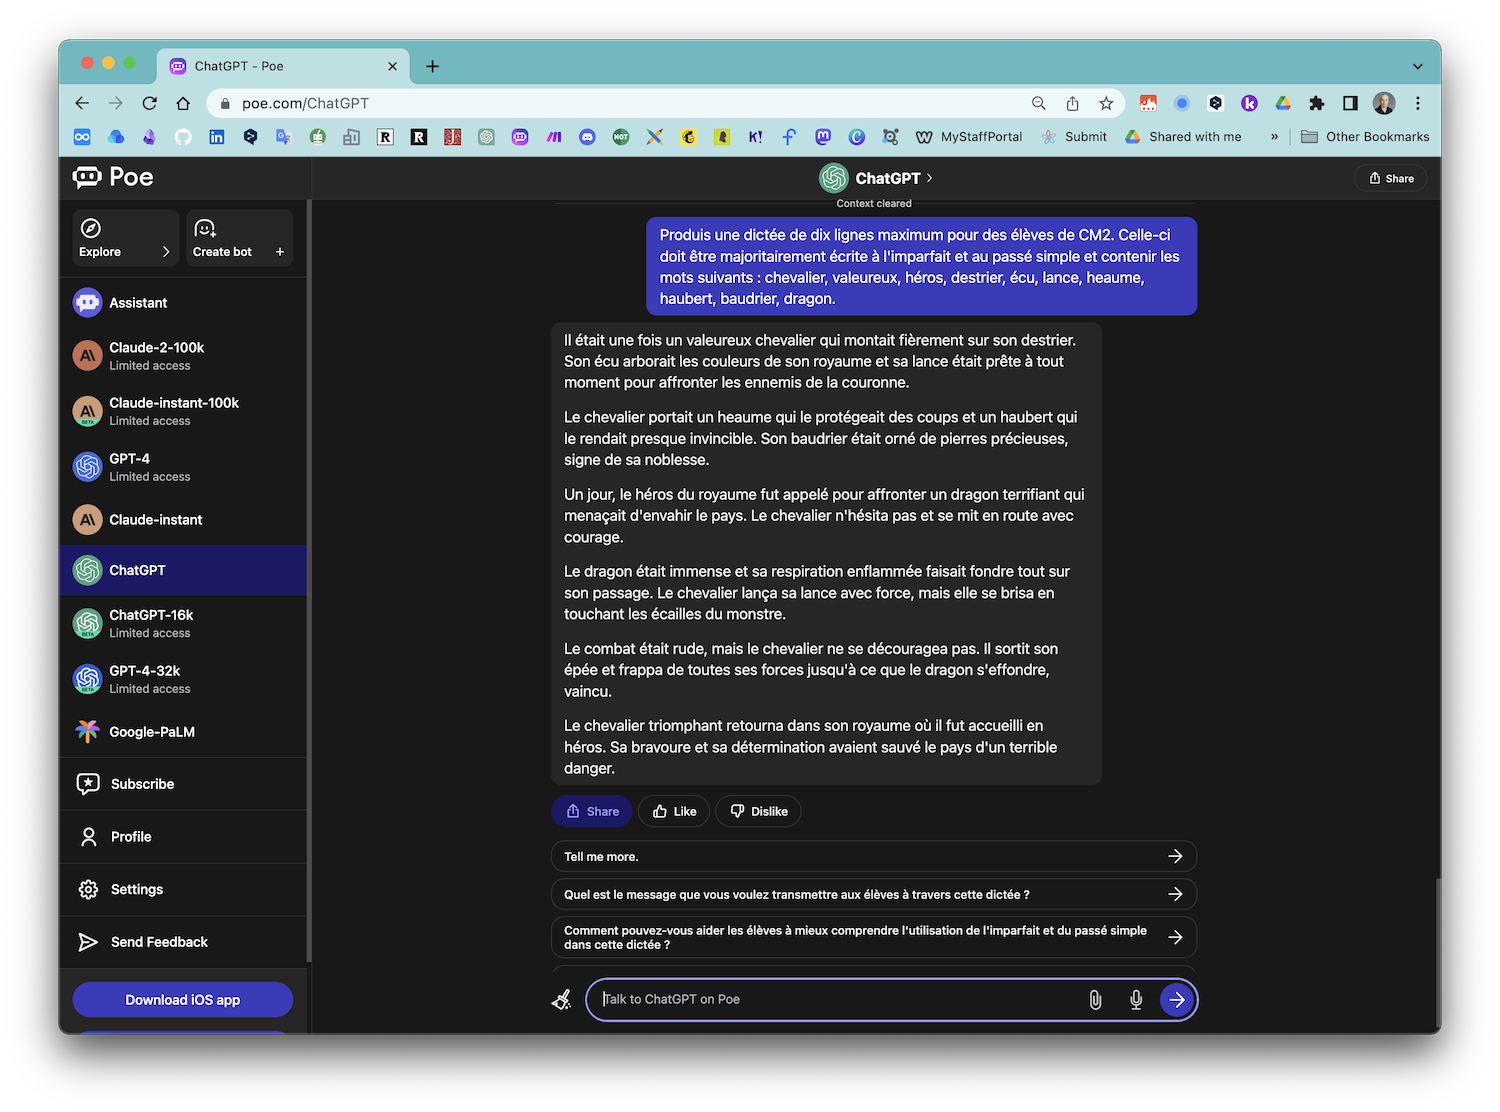Bookmark this page with star icon
This screenshot has width=1500, height=1112.
(x=1106, y=103)
